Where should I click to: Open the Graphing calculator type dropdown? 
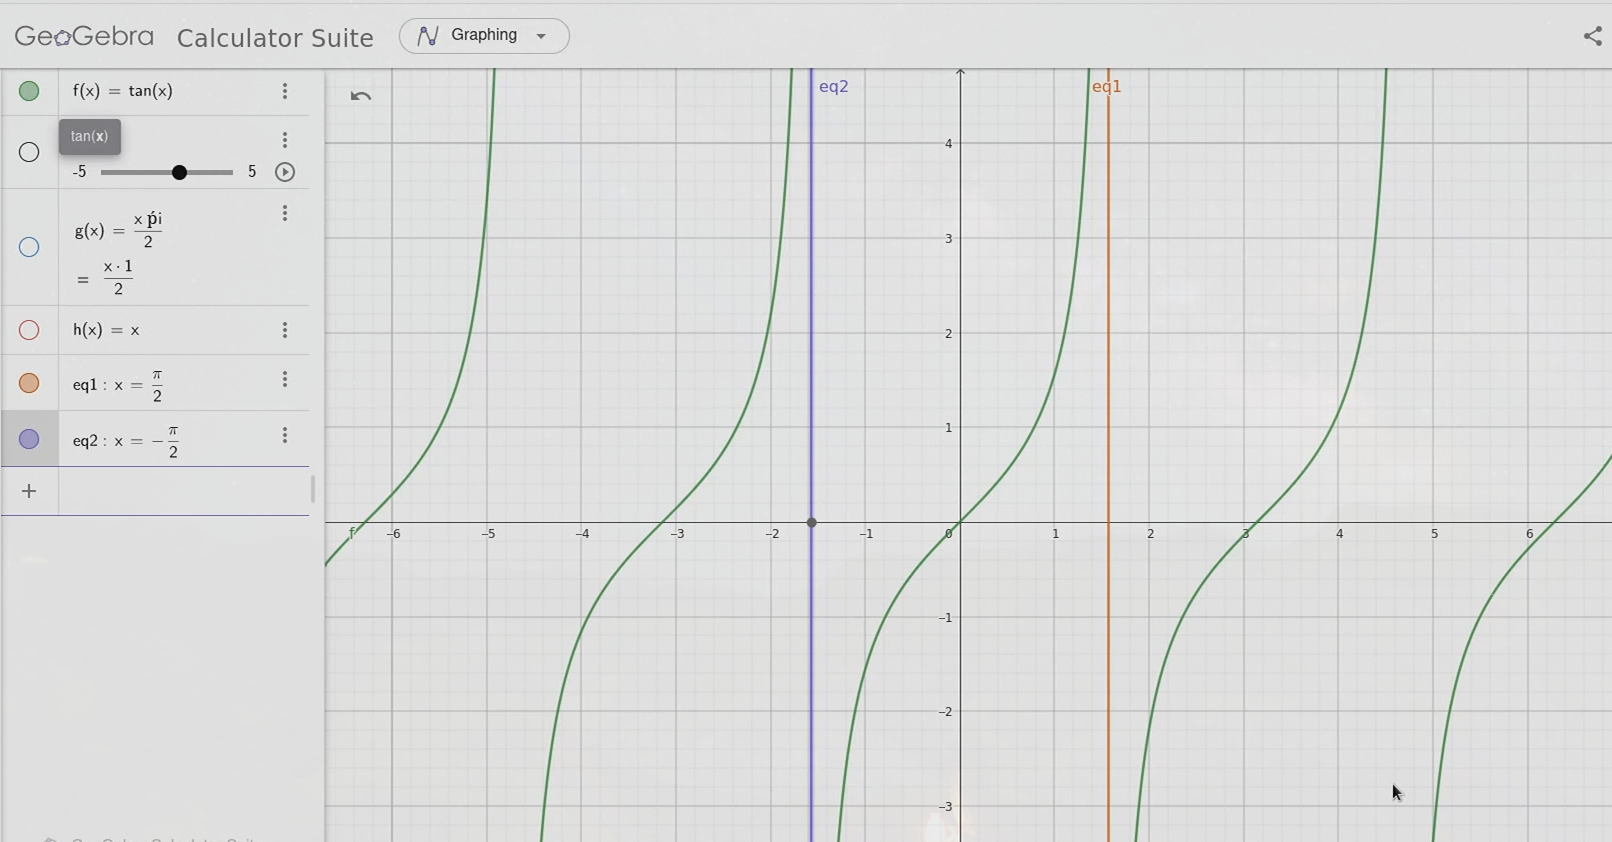[x=484, y=36]
